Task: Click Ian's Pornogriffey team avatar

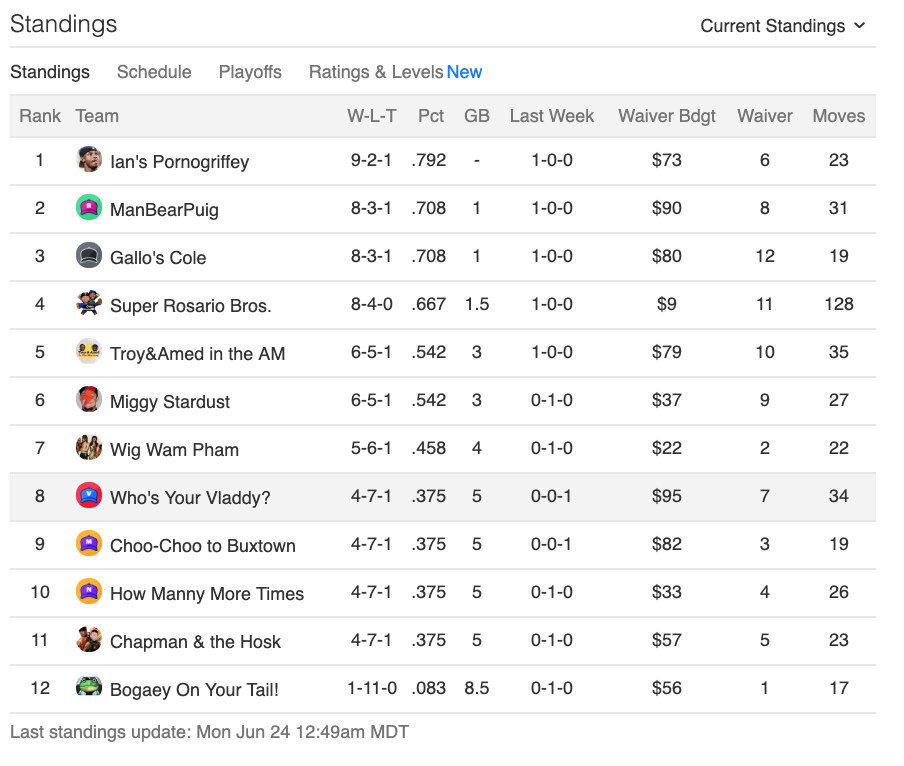Action: click(89, 160)
